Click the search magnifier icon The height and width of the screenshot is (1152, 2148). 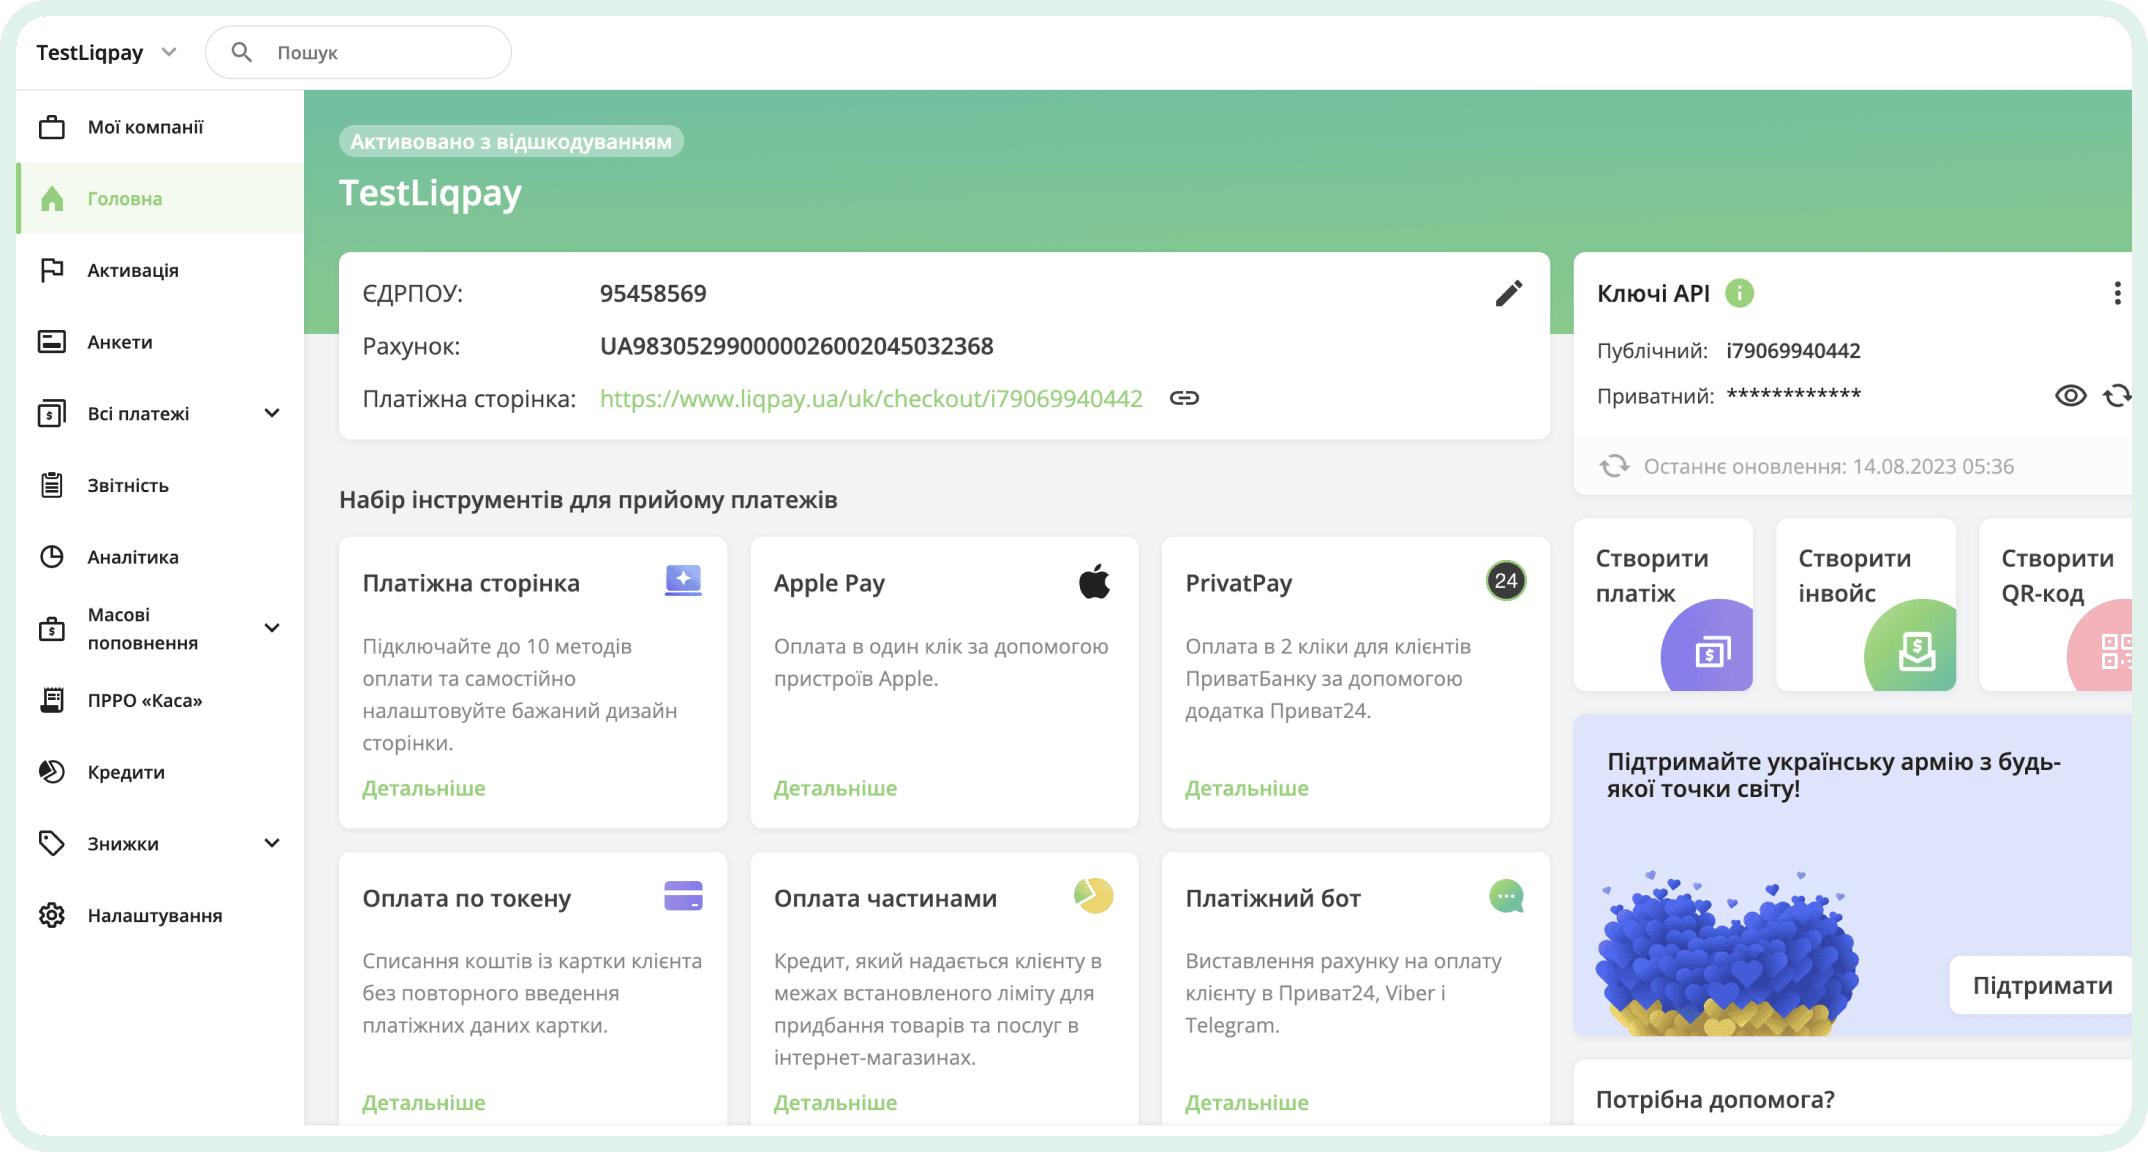[241, 52]
